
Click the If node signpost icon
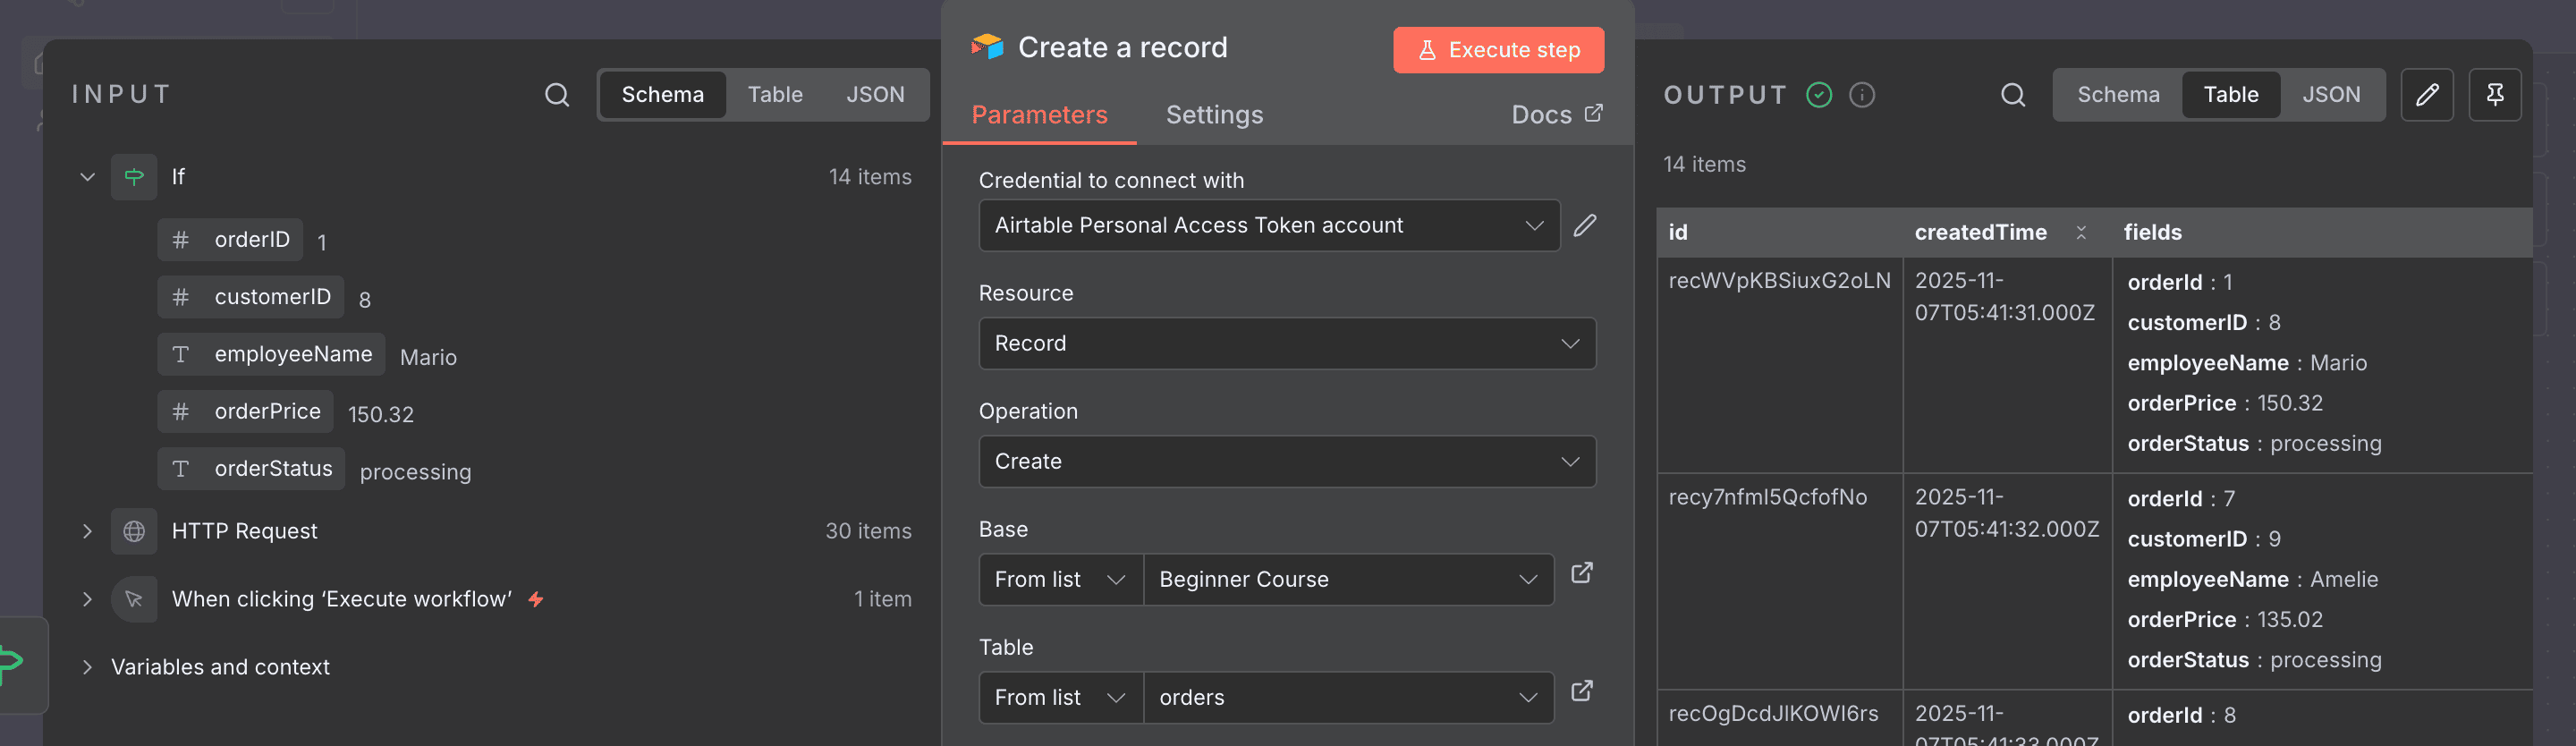tap(134, 177)
